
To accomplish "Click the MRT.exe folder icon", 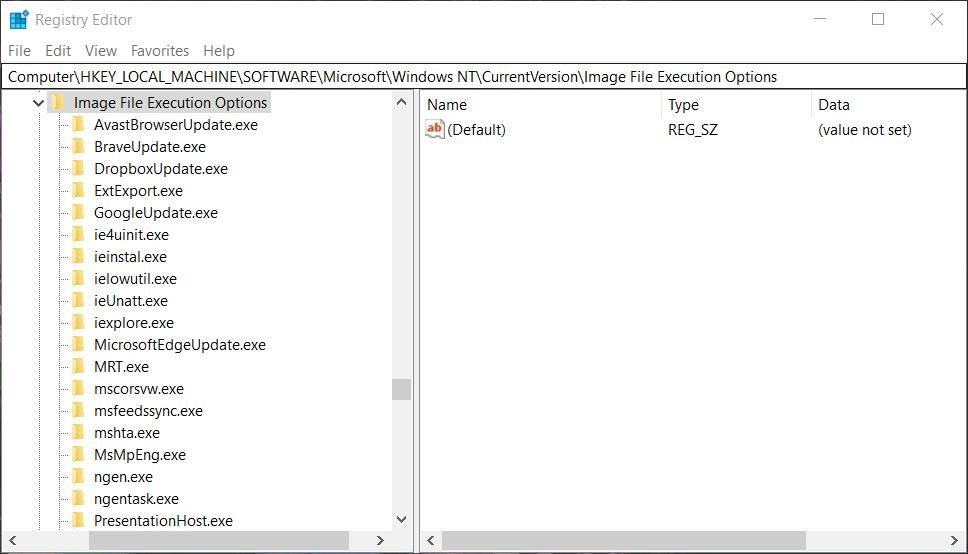I will (78, 367).
